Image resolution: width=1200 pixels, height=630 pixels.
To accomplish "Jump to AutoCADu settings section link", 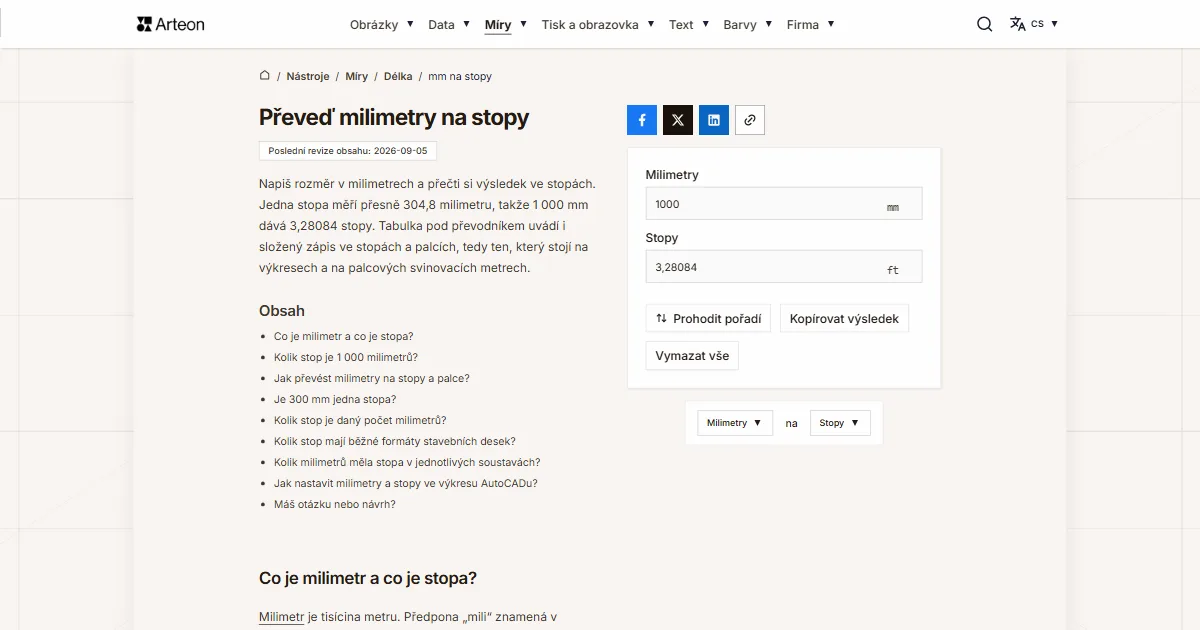I will coord(406,483).
